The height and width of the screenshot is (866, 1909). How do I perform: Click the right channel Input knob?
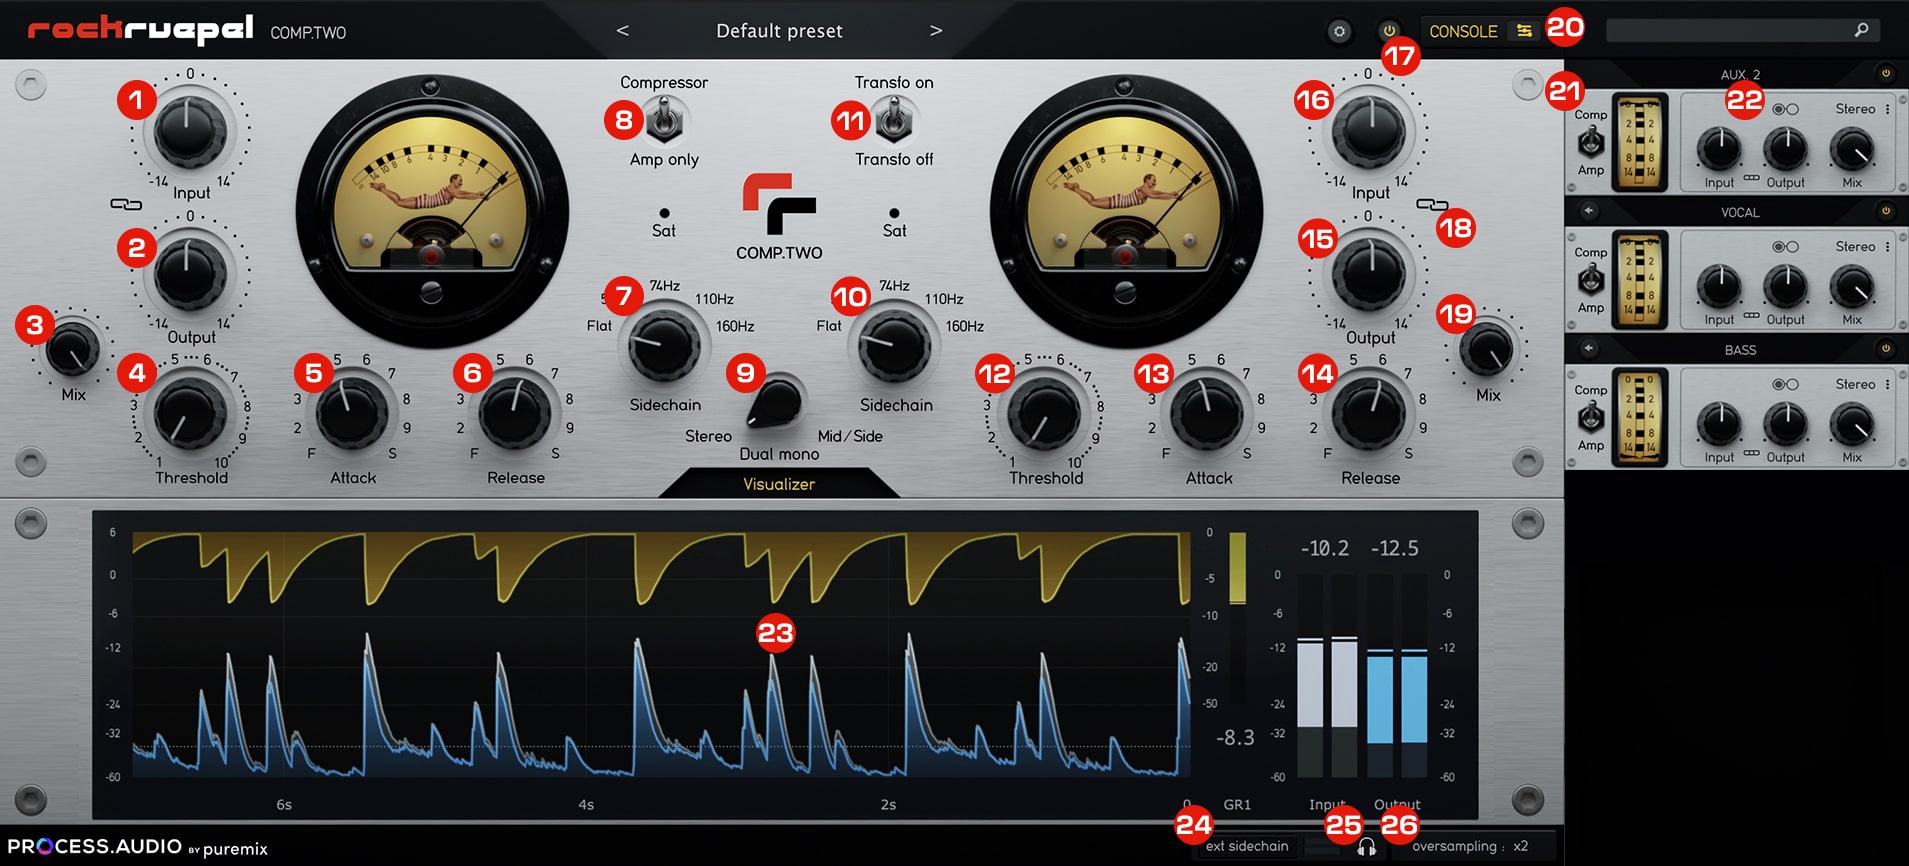(x=1368, y=131)
